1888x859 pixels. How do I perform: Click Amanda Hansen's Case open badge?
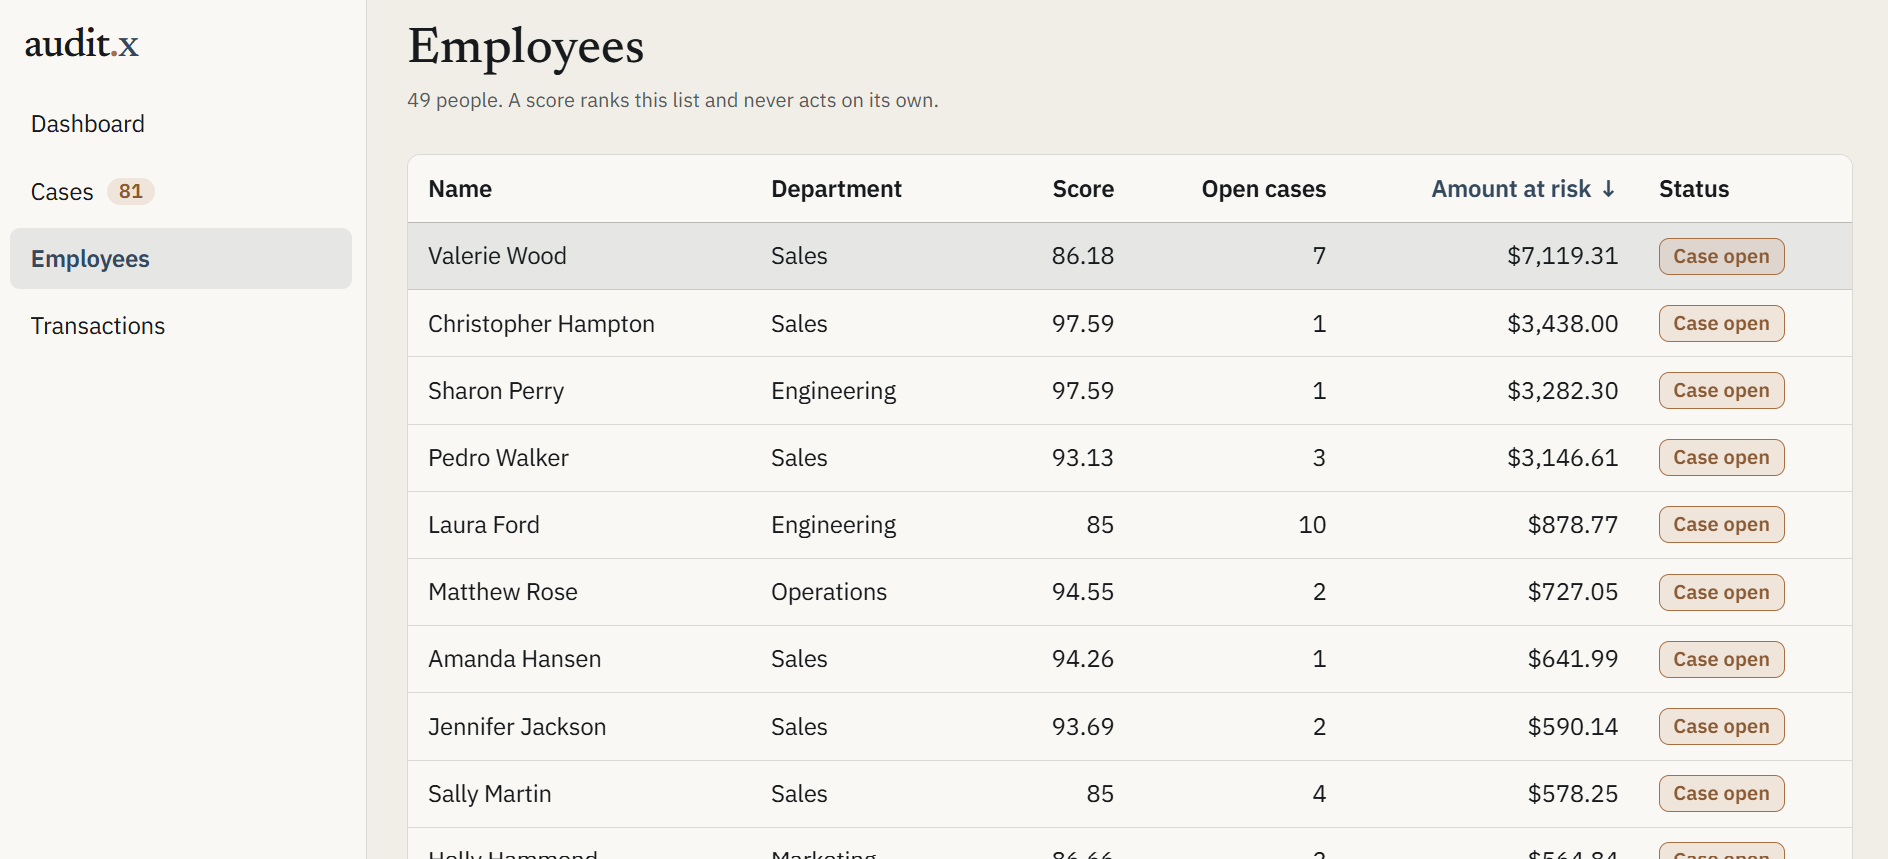[x=1722, y=659]
